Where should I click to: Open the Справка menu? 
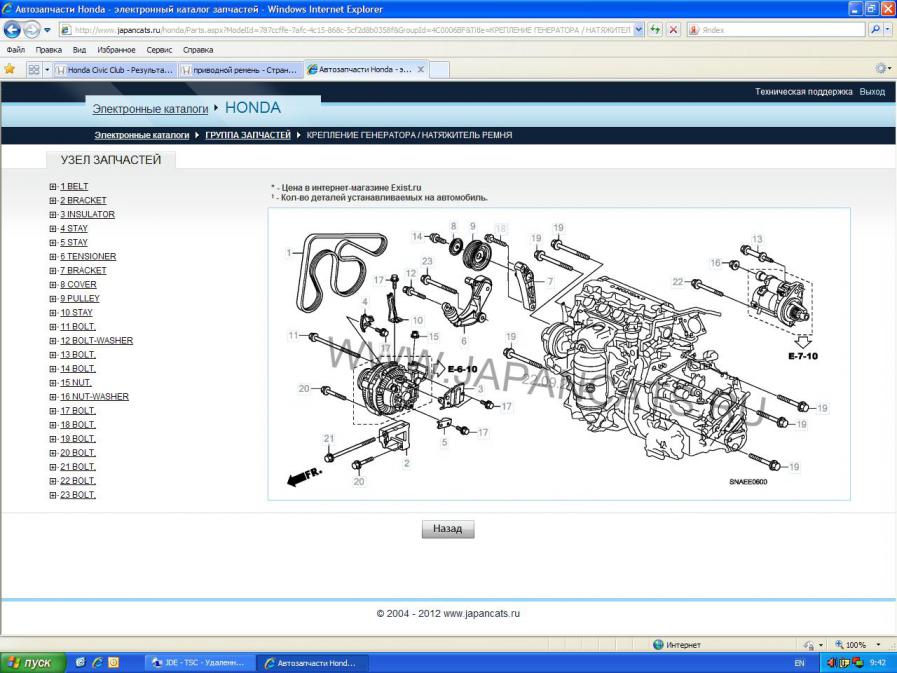click(198, 50)
